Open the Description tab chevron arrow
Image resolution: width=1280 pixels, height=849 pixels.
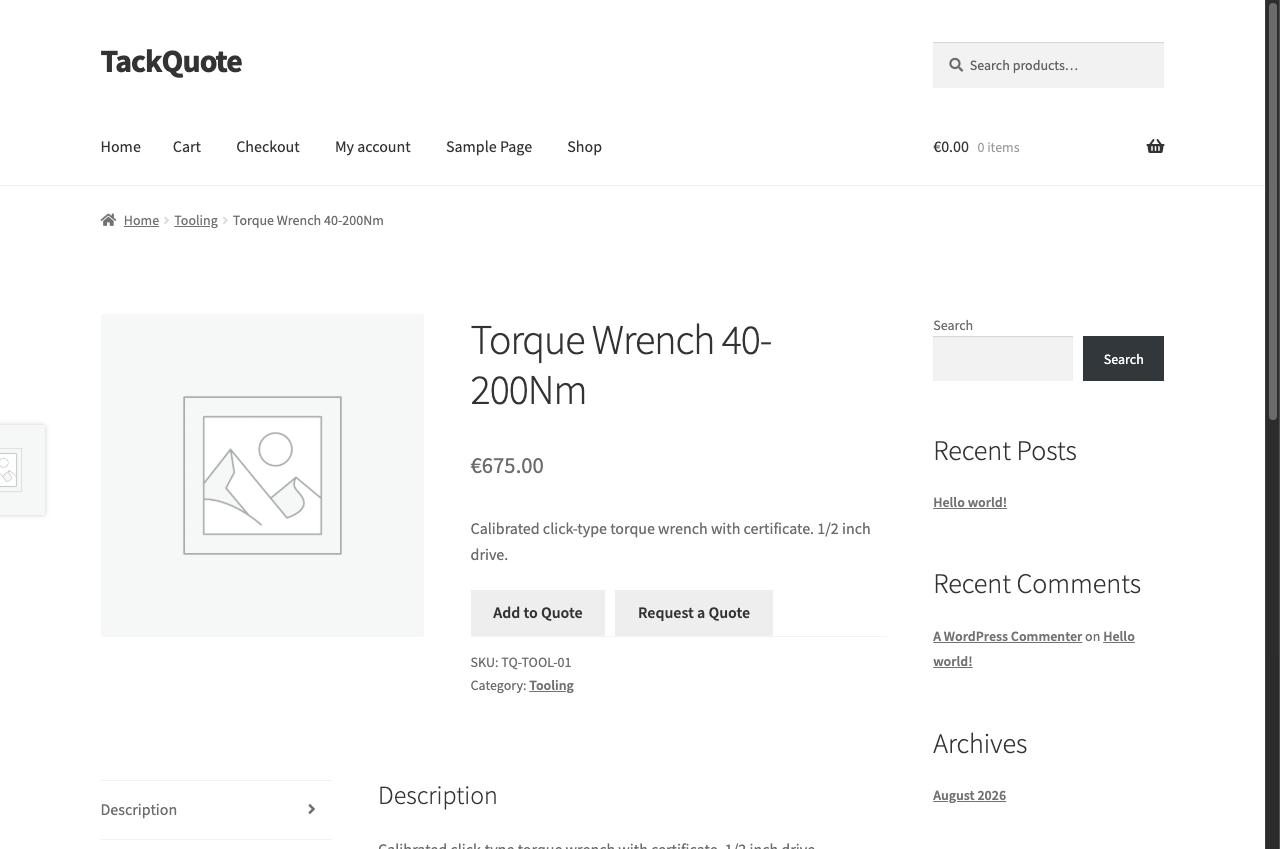pos(311,810)
